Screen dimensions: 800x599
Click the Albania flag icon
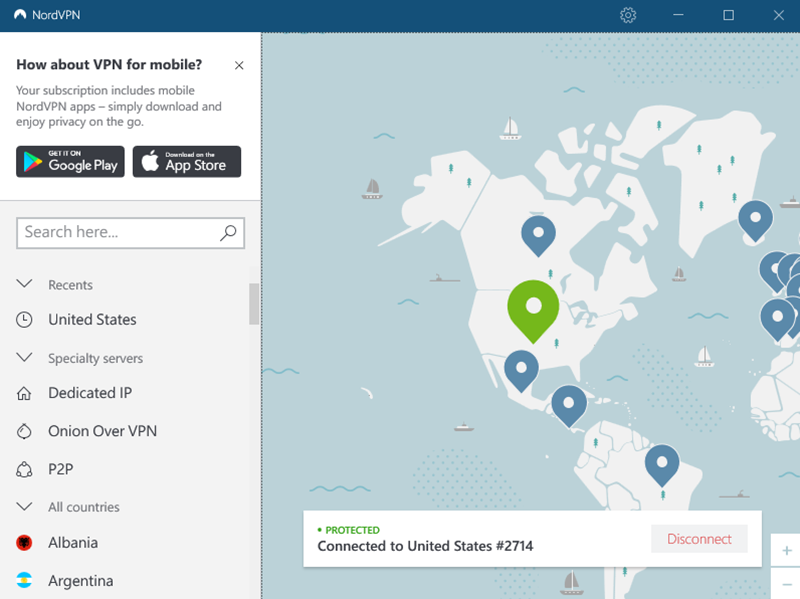pos(24,542)
